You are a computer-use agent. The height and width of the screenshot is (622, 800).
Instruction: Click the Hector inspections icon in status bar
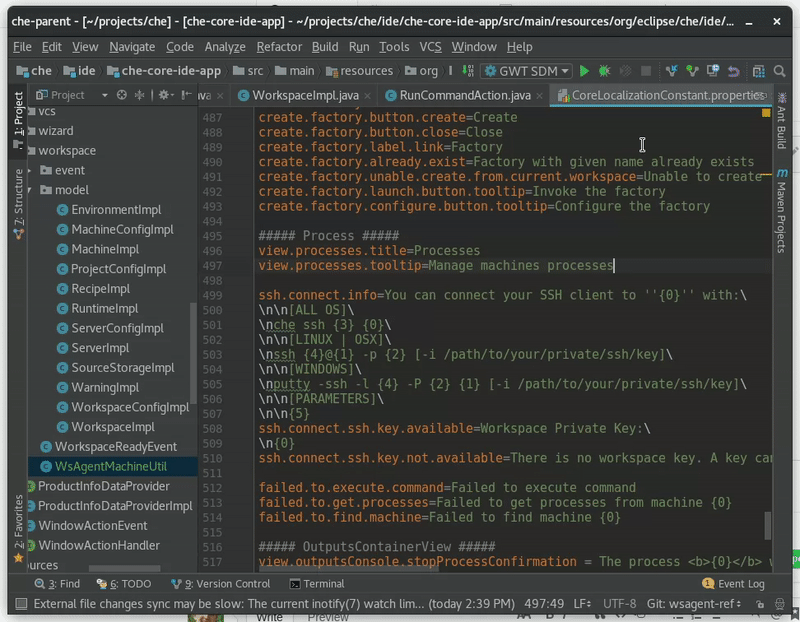[x=780, y=604]
